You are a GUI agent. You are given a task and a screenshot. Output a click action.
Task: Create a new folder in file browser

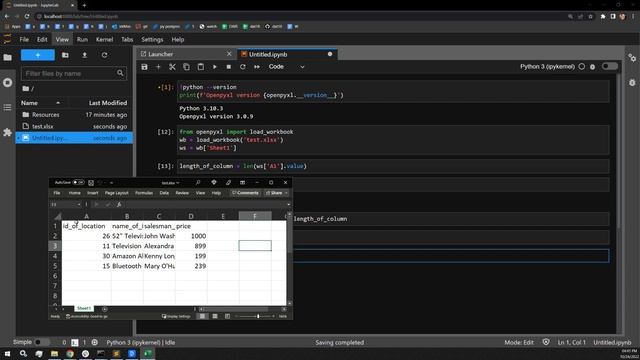(65, 55)
